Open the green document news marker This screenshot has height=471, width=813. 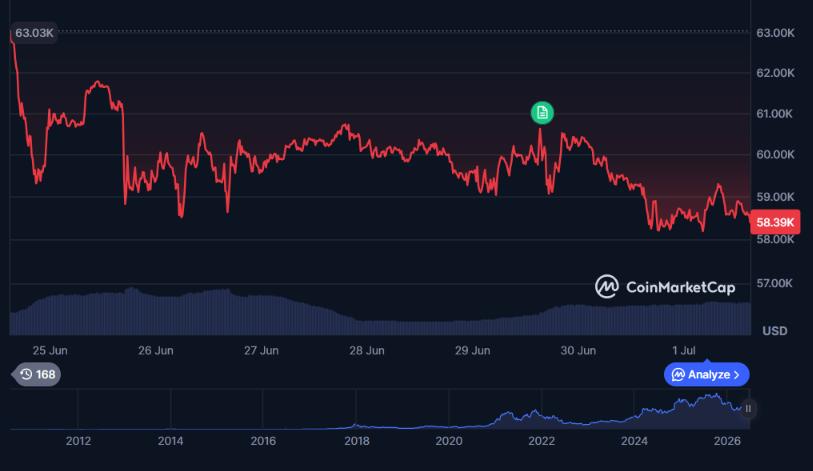pyautogui.click(x=542, y=113)
